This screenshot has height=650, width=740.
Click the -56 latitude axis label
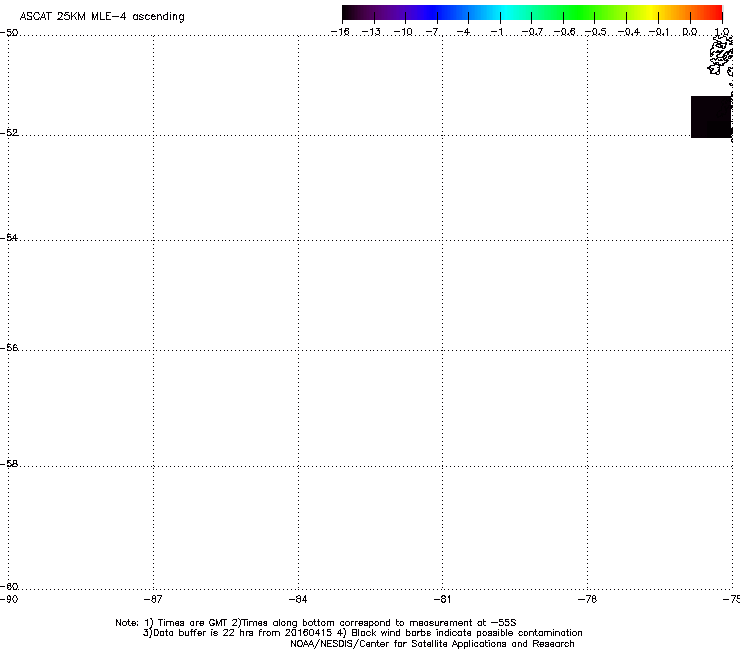coord(9,347)
